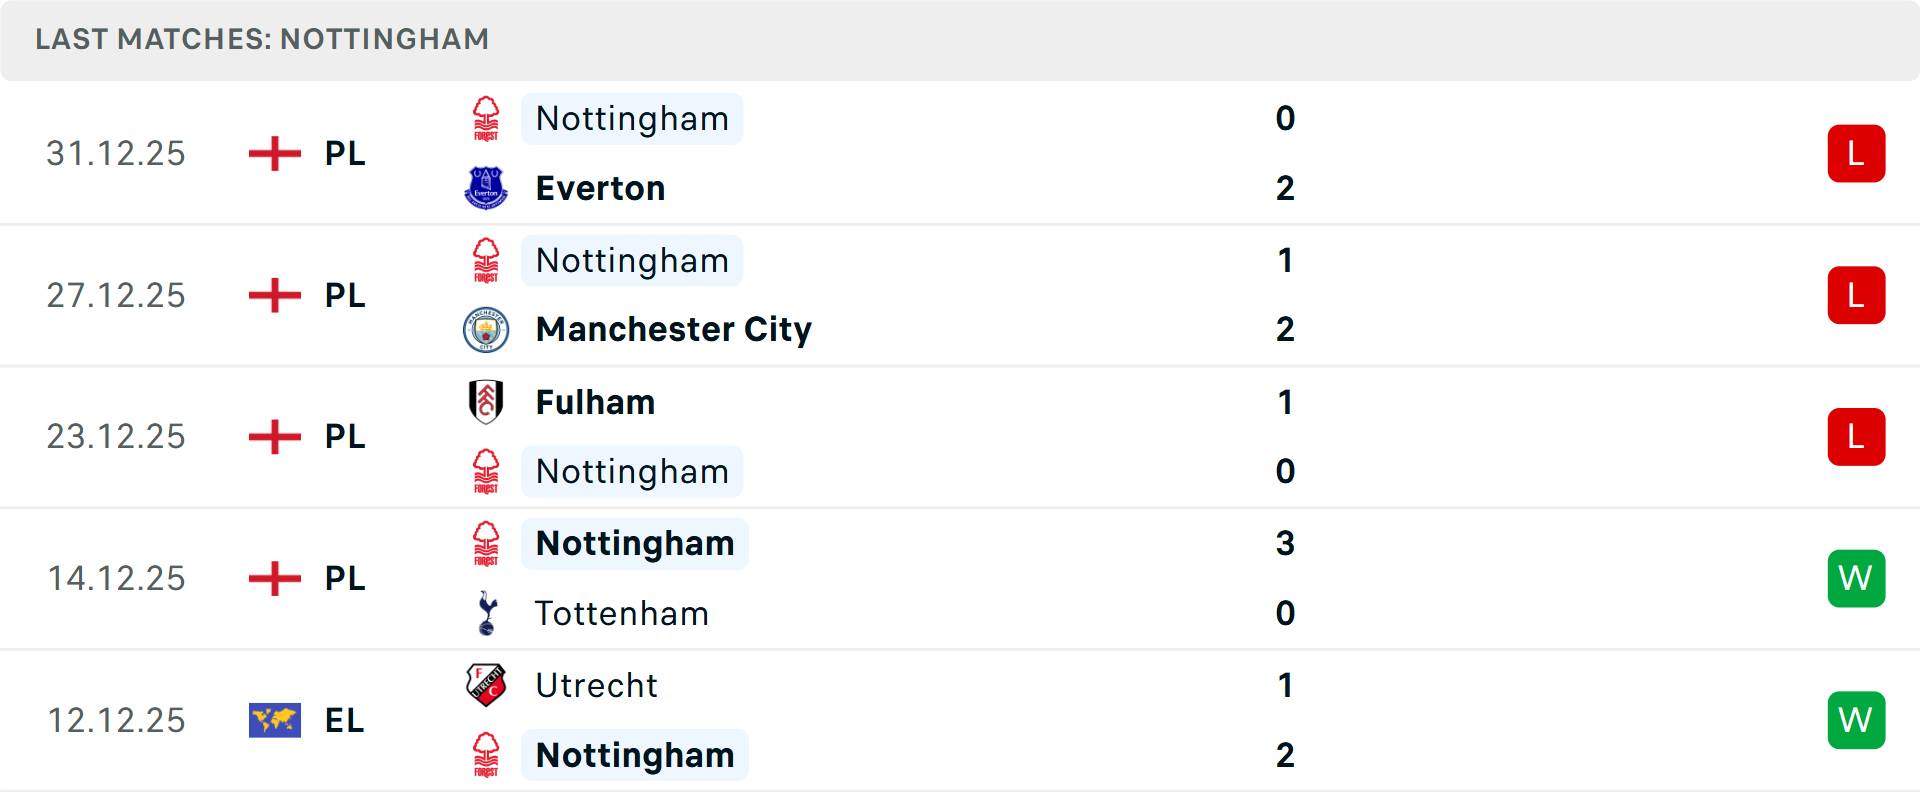Open the Everton team link

(x=600, y=188)
